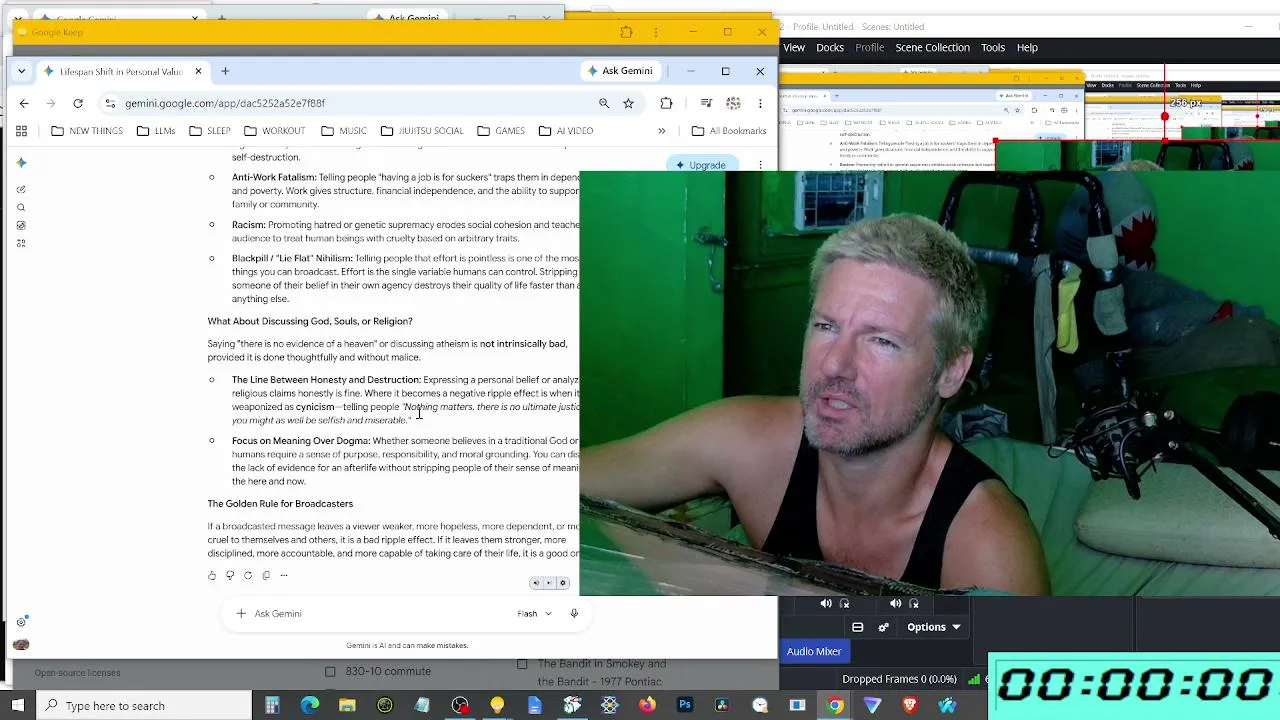Mute second speaker in OBS mixer
1280x720 pixels.
896,603
